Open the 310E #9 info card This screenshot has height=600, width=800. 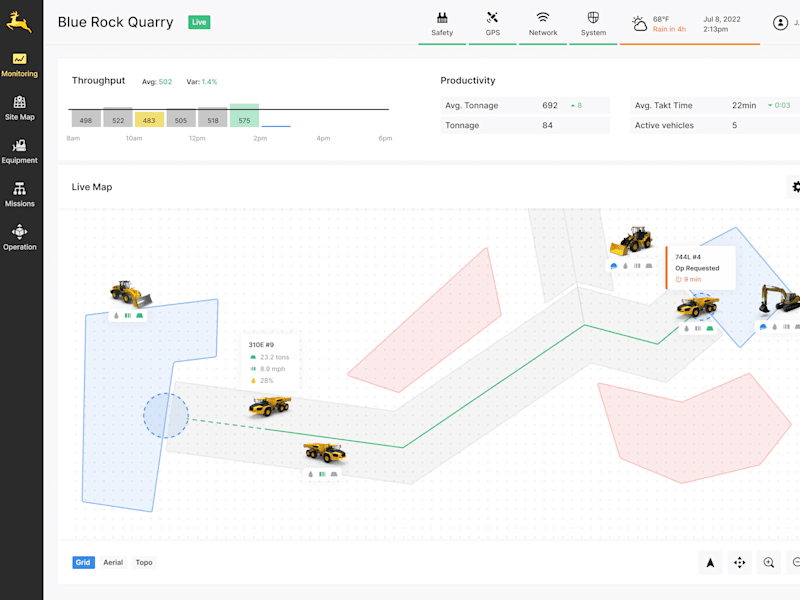pyautogui.click(x=270, y=362)
